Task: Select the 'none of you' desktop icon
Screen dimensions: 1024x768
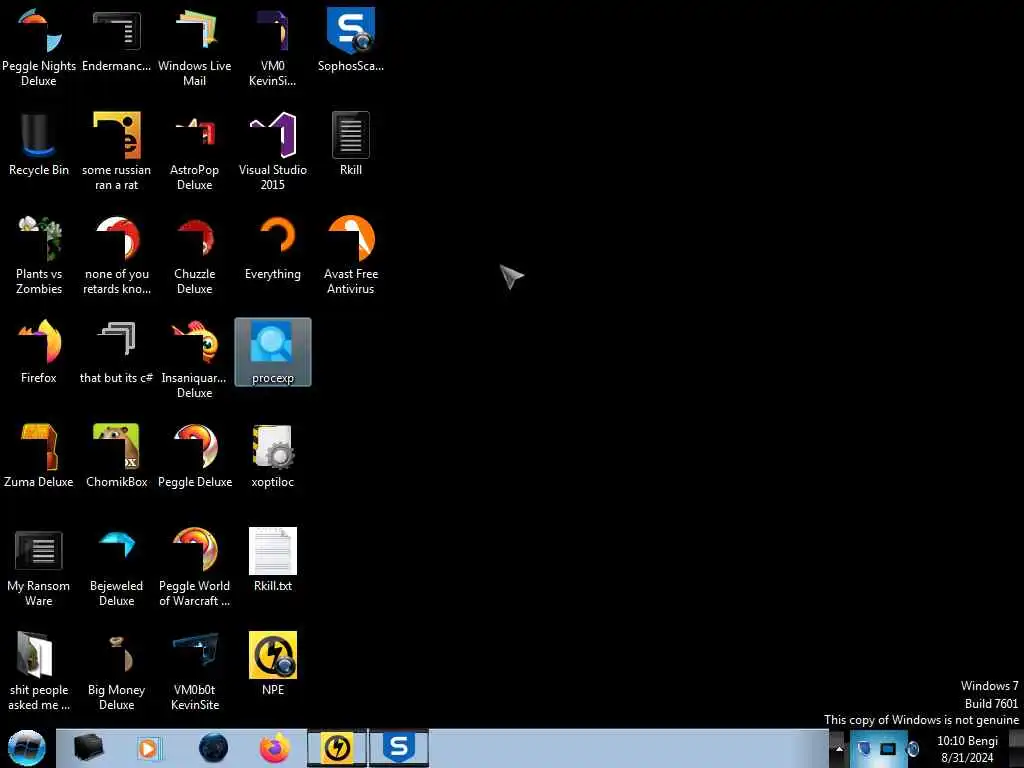Action: click(x=116, y=255)
